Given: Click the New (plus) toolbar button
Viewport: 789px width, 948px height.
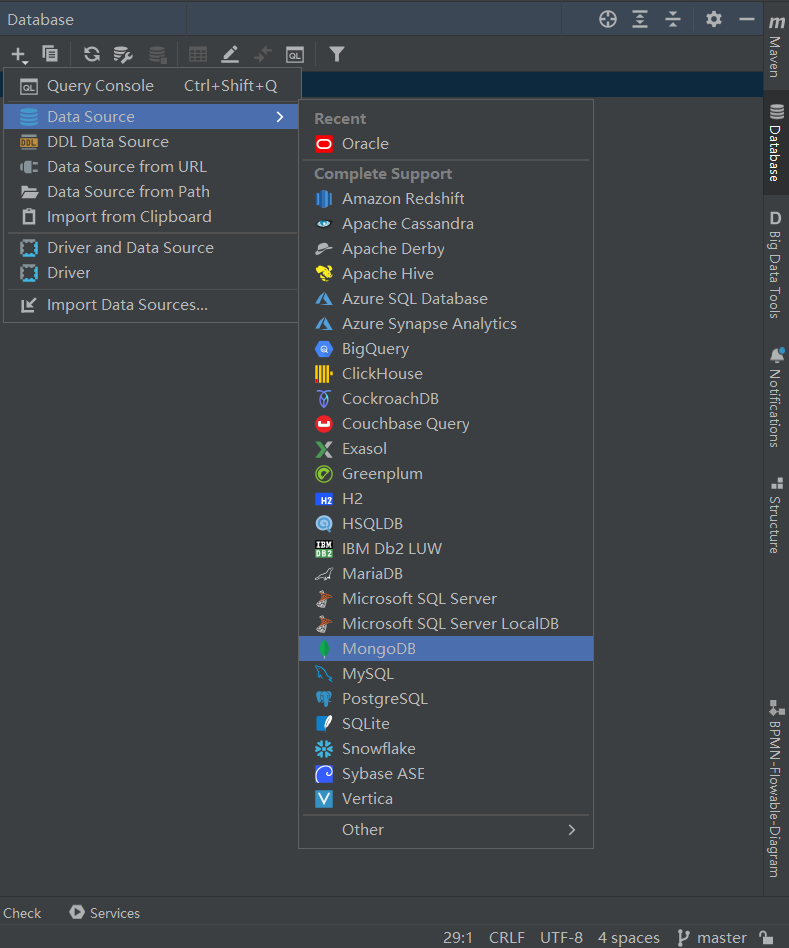Looking at the screenshot, I should (x=19, y=54).
